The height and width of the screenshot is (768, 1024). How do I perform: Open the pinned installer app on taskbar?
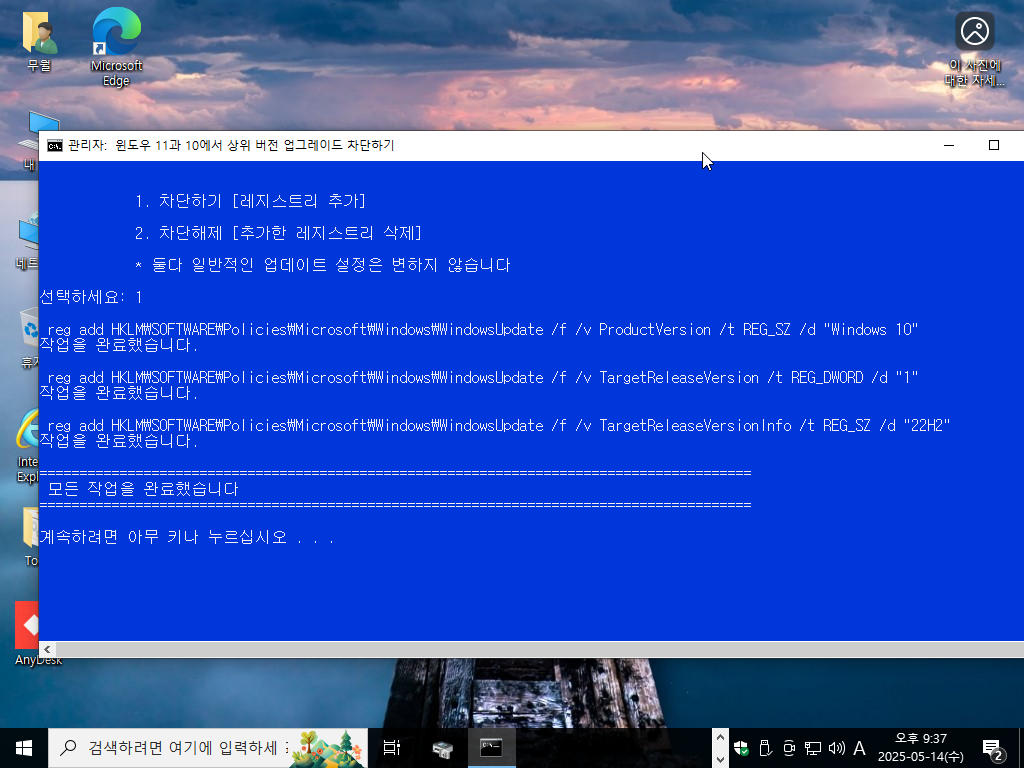(x=442, y=748)
